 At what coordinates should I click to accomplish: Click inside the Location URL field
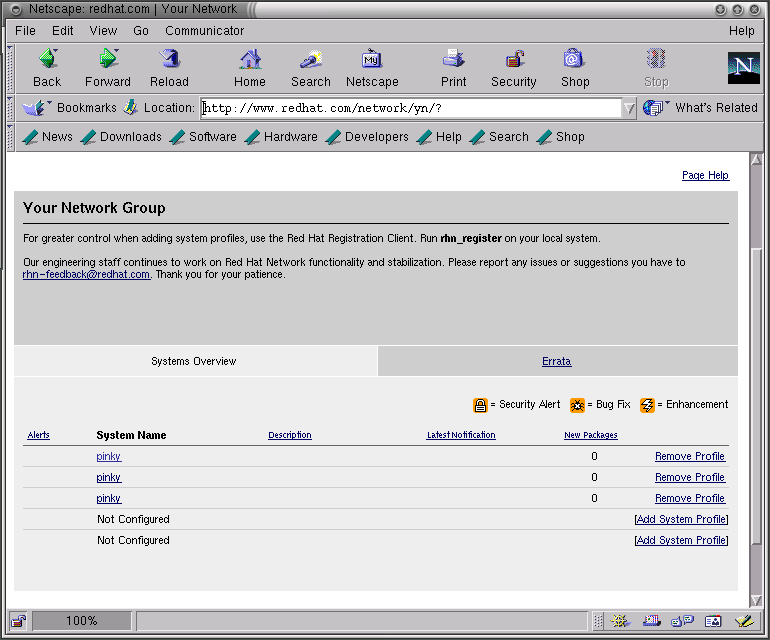pos(410,108)
